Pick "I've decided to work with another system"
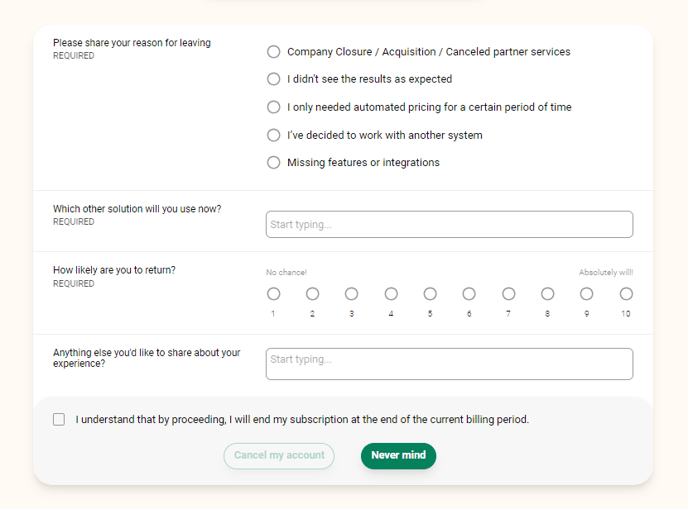Viewport: 688px width, 509px height. click(274, 135)
